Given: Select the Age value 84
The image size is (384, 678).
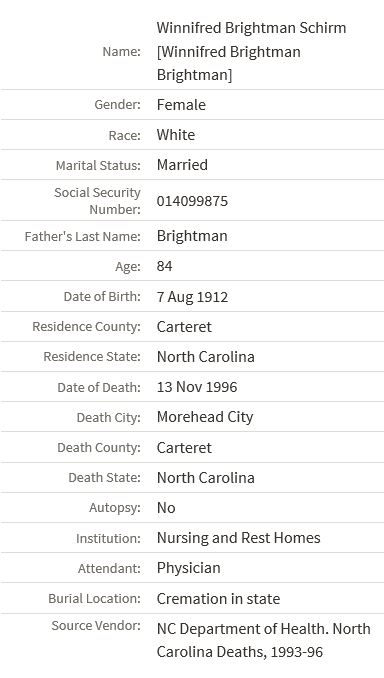Looking at the screenshot, I should pyautogui.click(x=164, y=266).
